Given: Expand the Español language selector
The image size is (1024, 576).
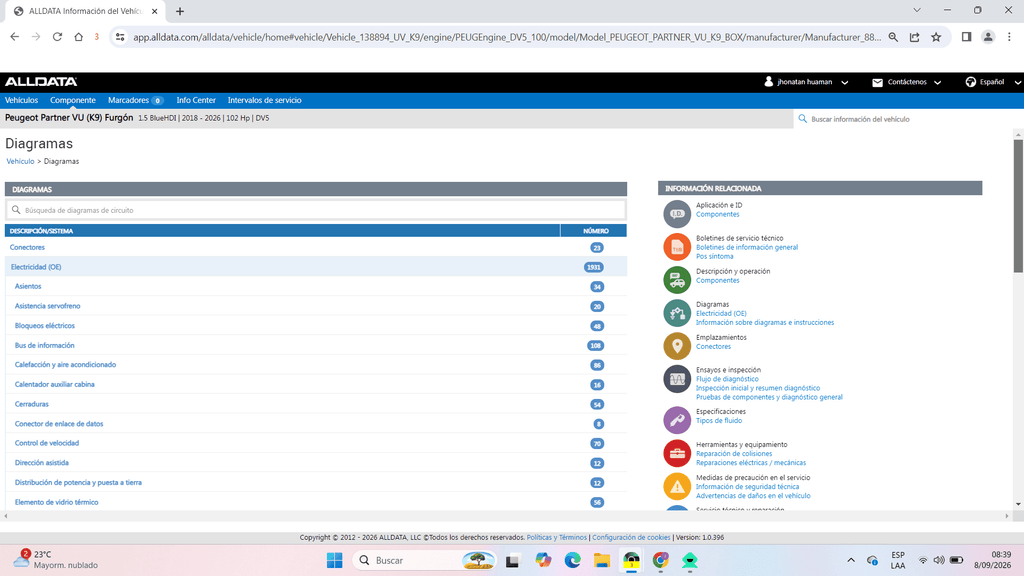Looking at the screenshot, I should [x=993, y=82].
